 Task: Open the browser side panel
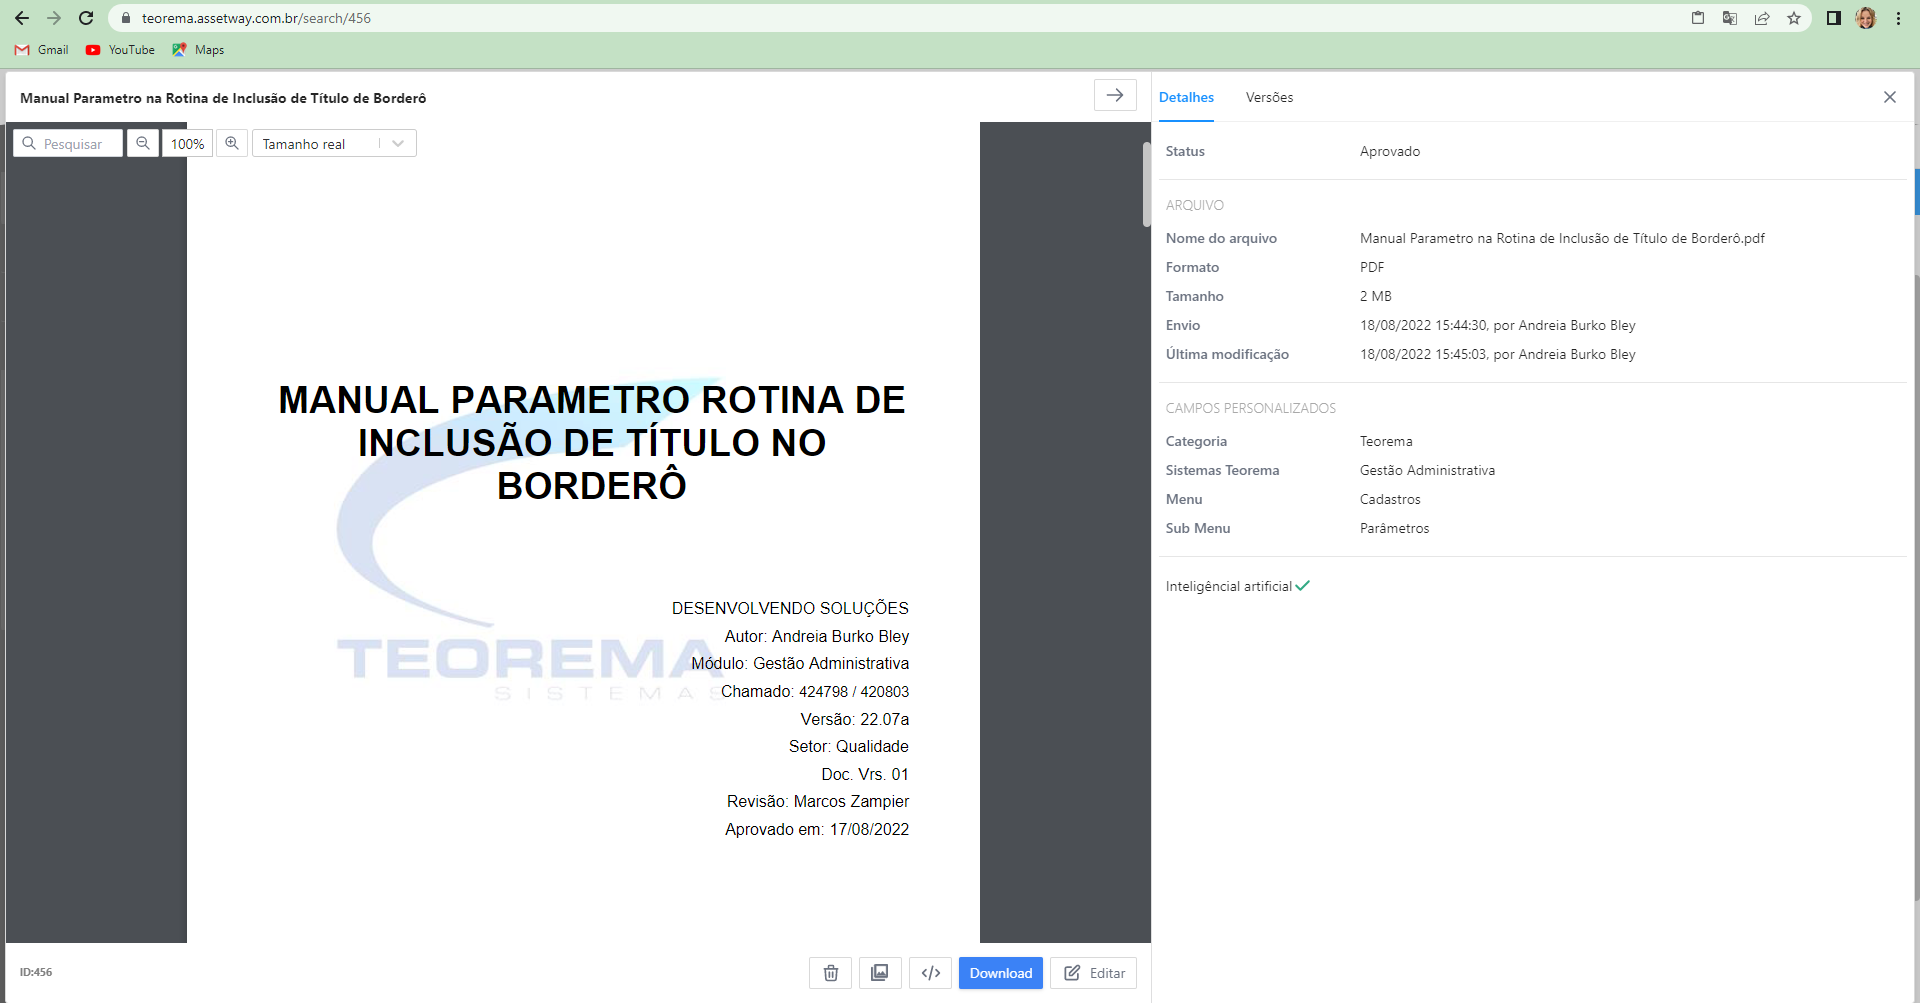coord(1834,18)
